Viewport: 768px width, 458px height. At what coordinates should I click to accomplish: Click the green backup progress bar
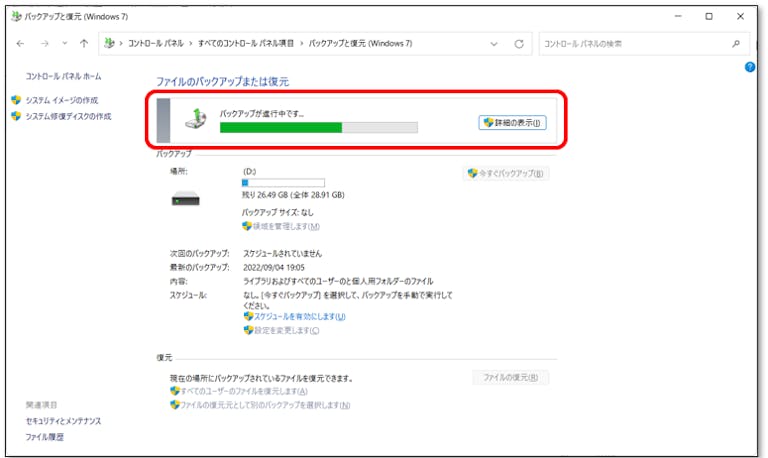coord(319,128)
